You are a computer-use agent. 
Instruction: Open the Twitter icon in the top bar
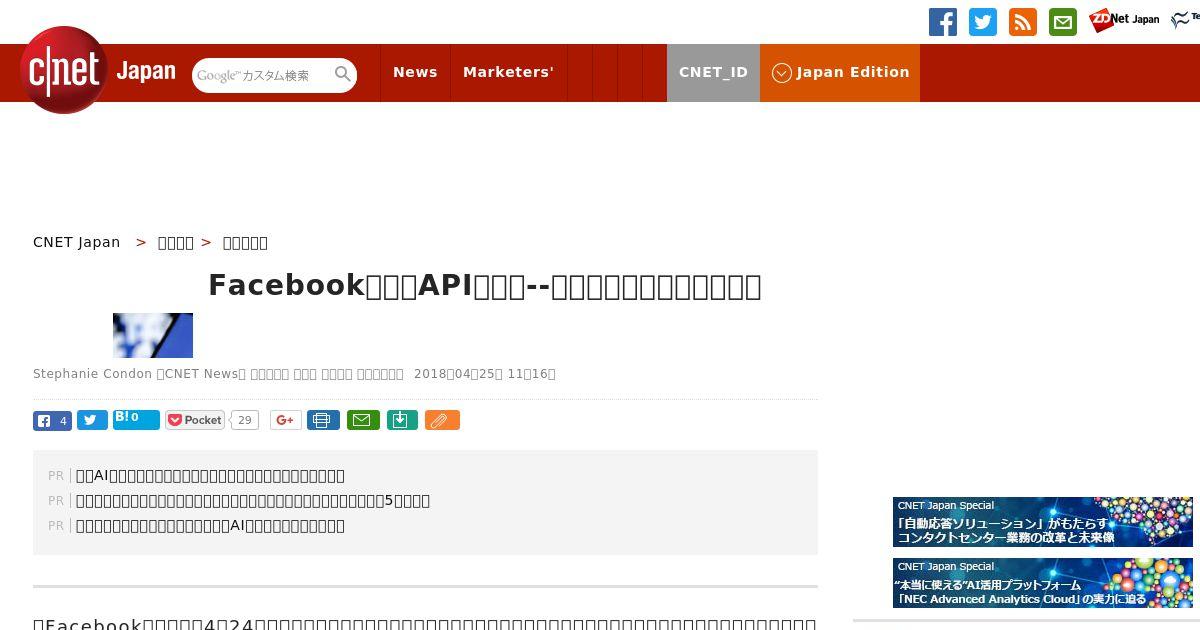pyautogui.click(x=983, y=22)
